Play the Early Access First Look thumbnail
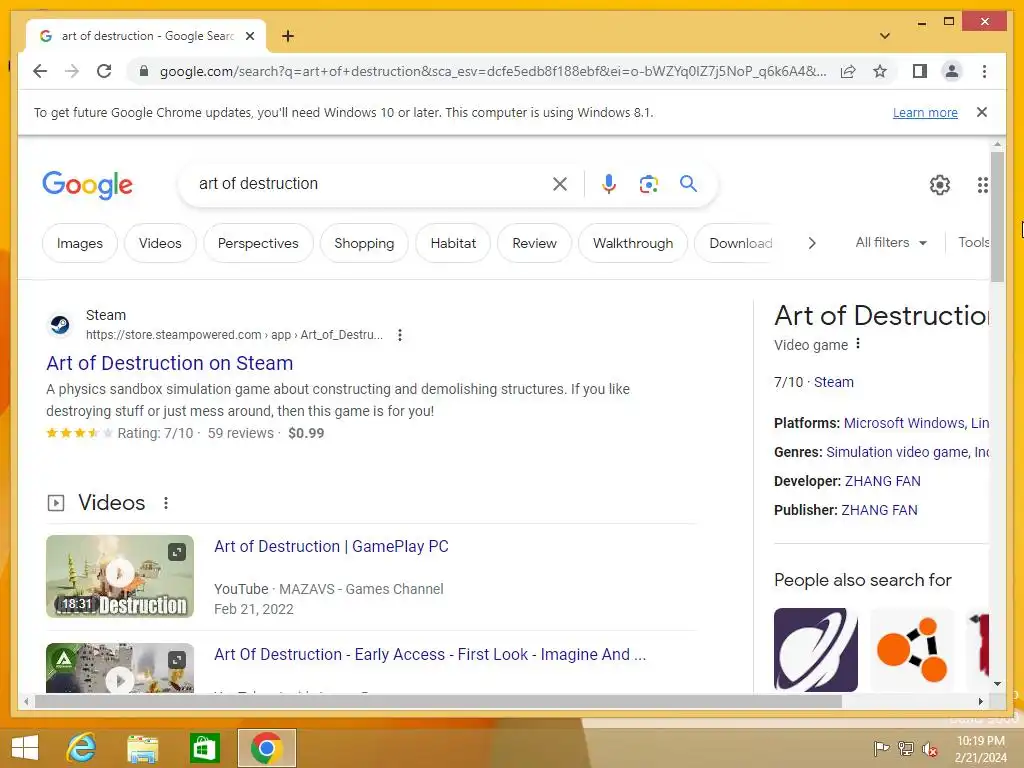This screenshot has height=768, width=1024. 120,668
